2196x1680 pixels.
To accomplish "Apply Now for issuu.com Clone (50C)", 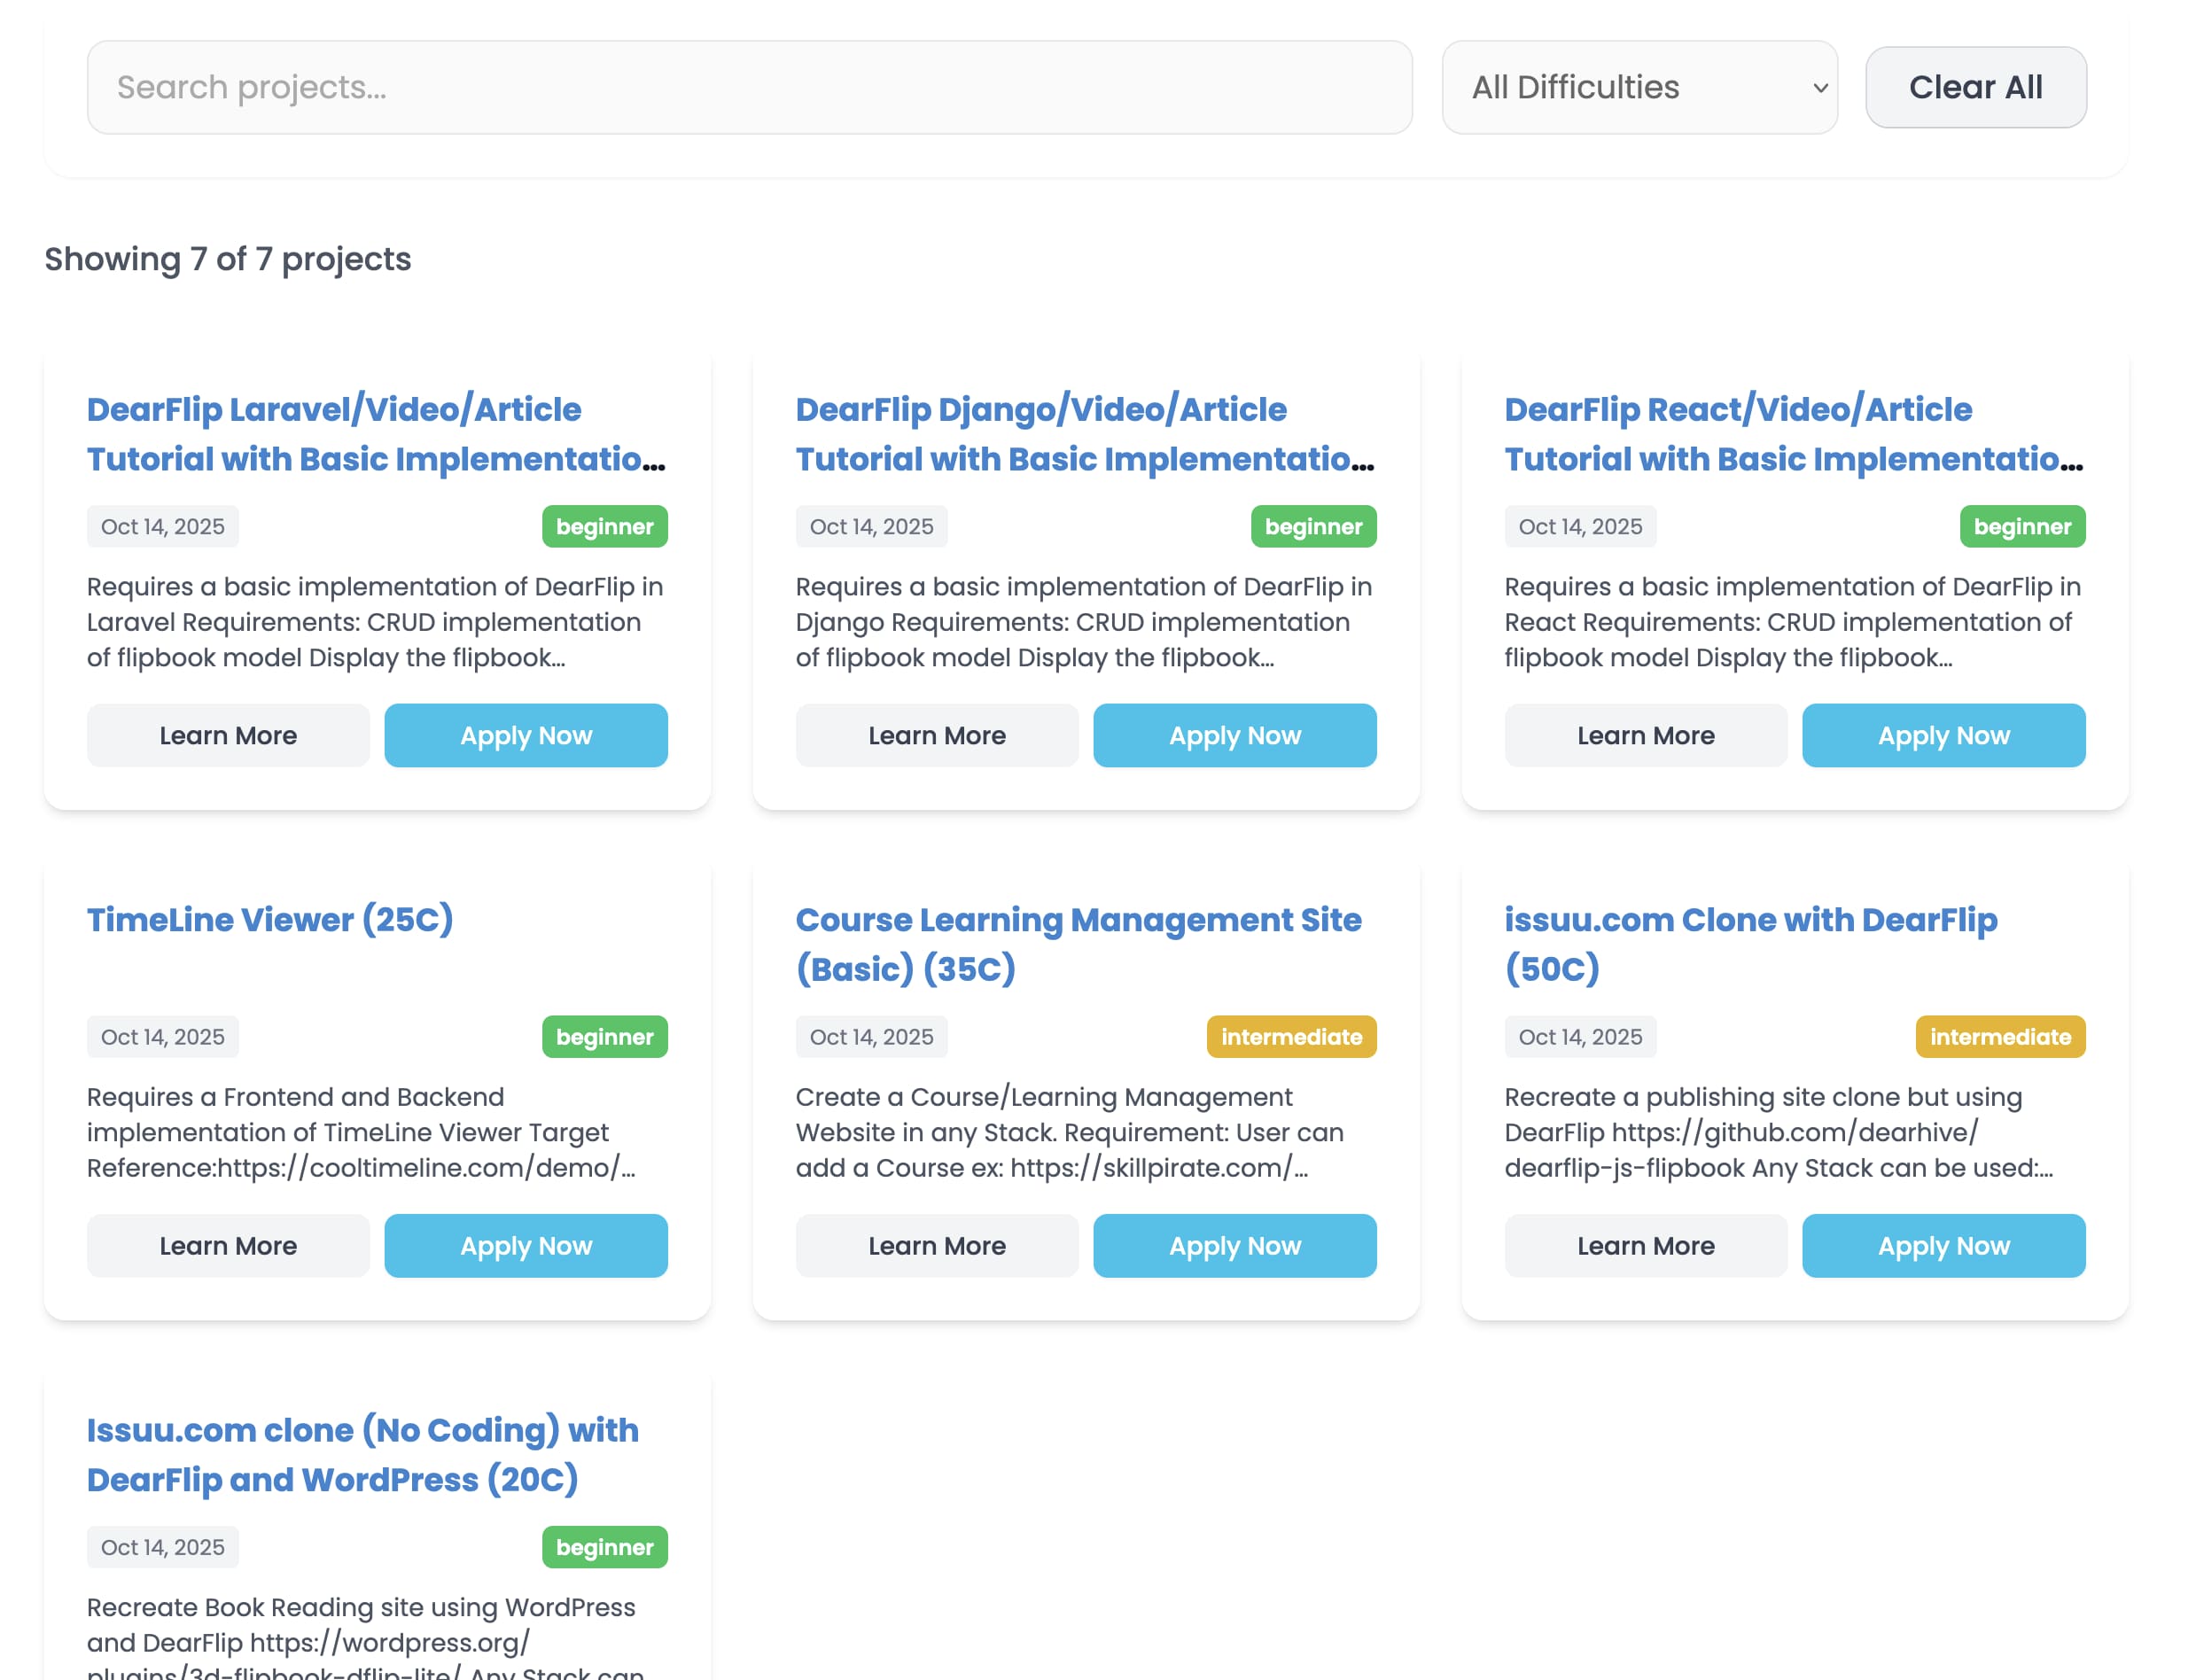I will pyautogui.click(x=1943, y=1245).
